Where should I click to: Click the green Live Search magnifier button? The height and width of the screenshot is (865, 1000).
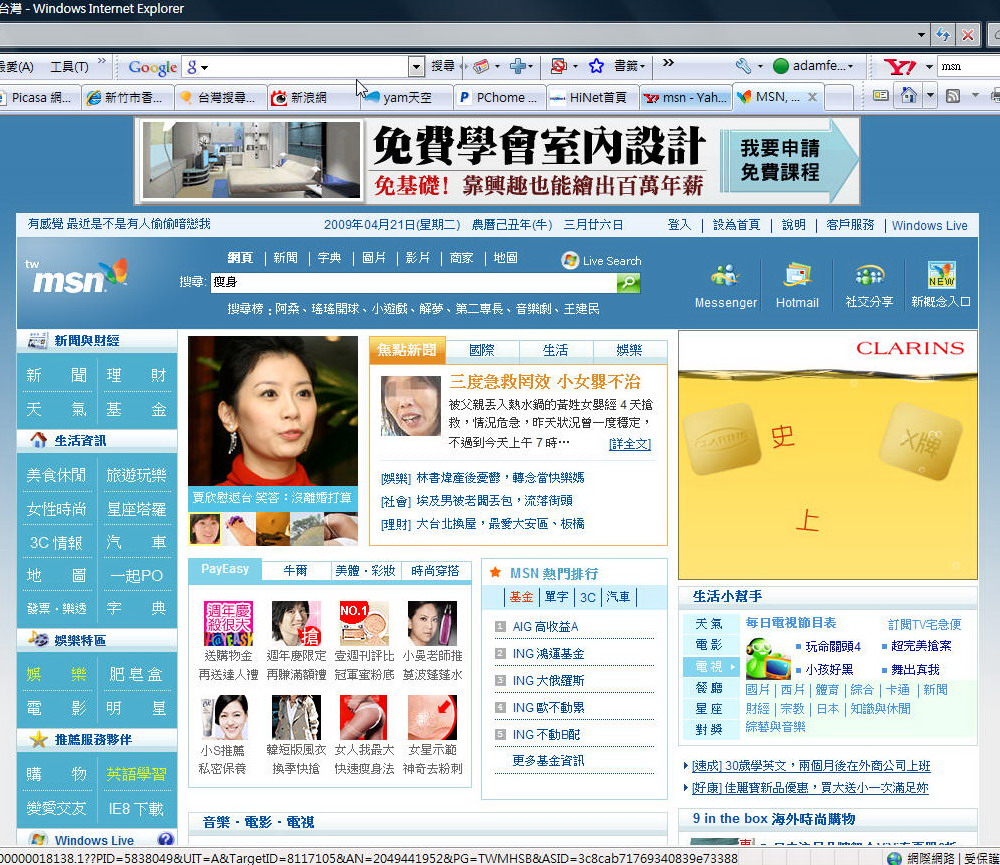628,283
